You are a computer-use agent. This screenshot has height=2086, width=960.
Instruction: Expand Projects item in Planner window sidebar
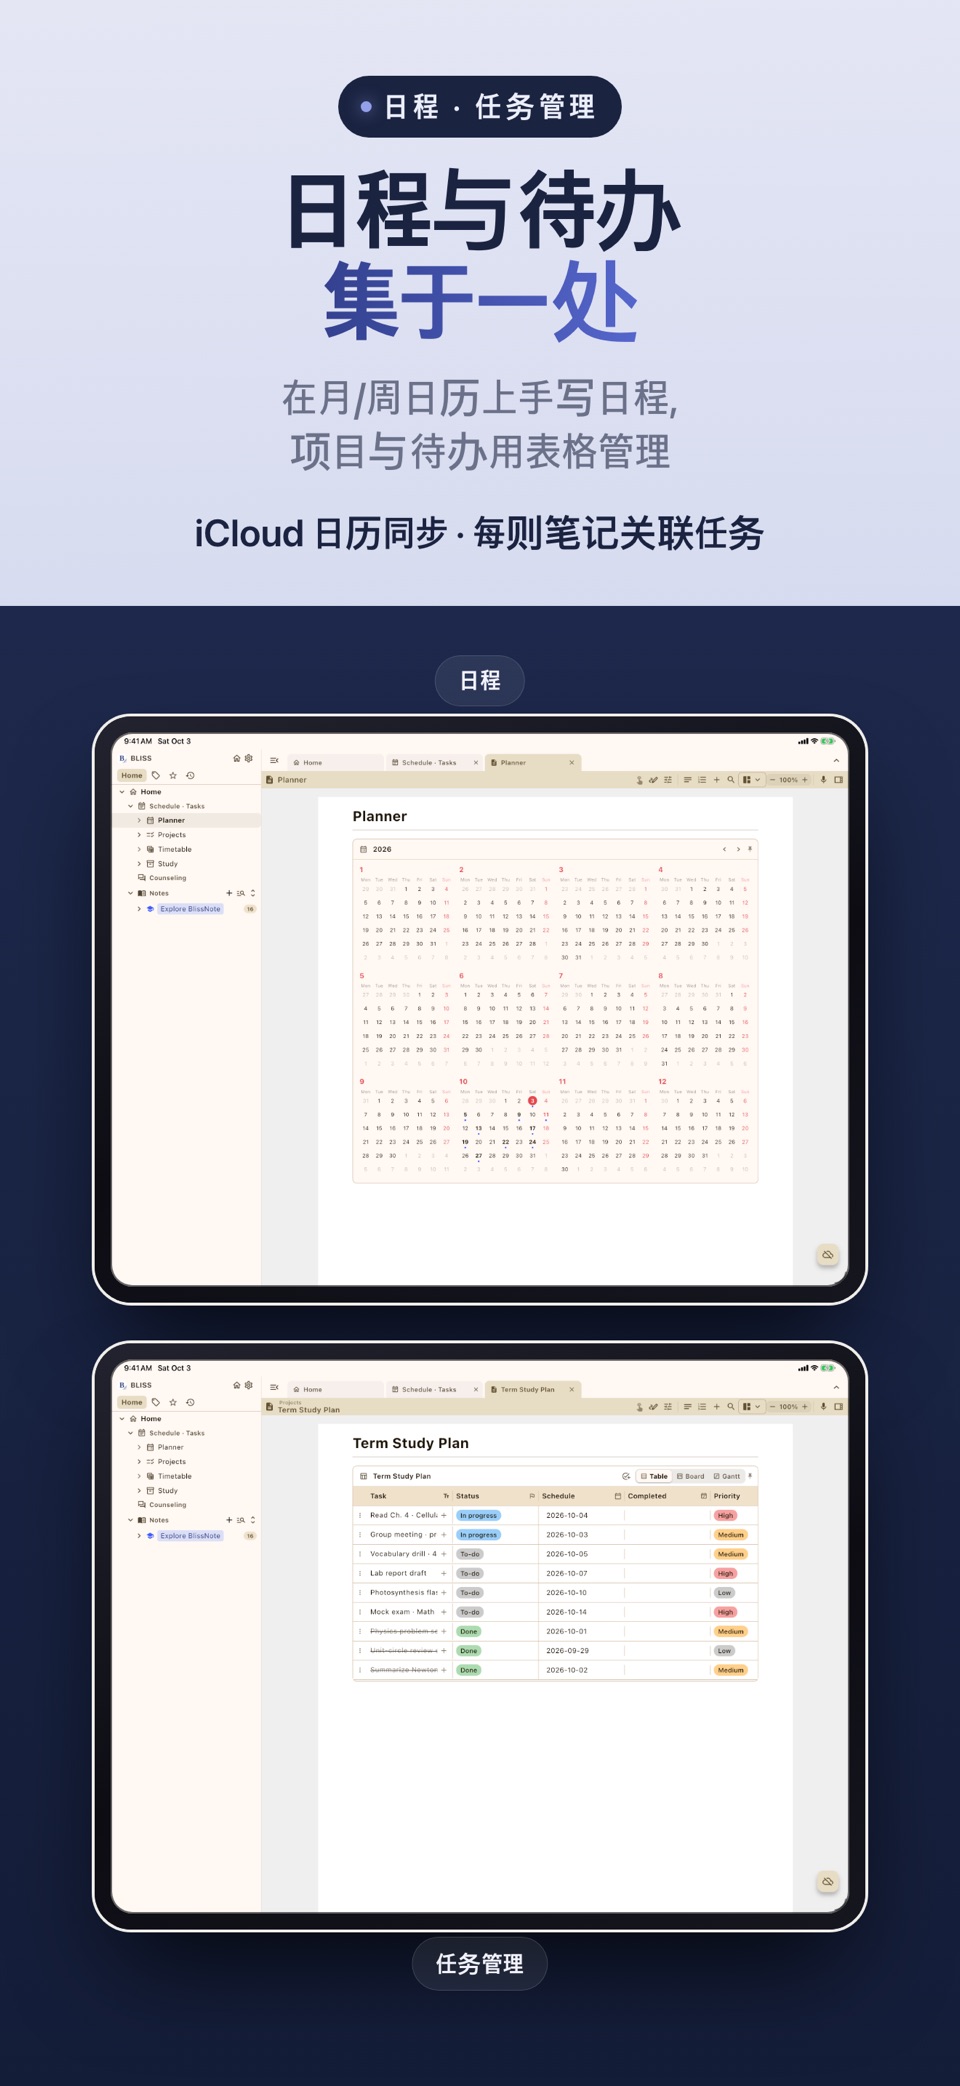coord(139,835)
